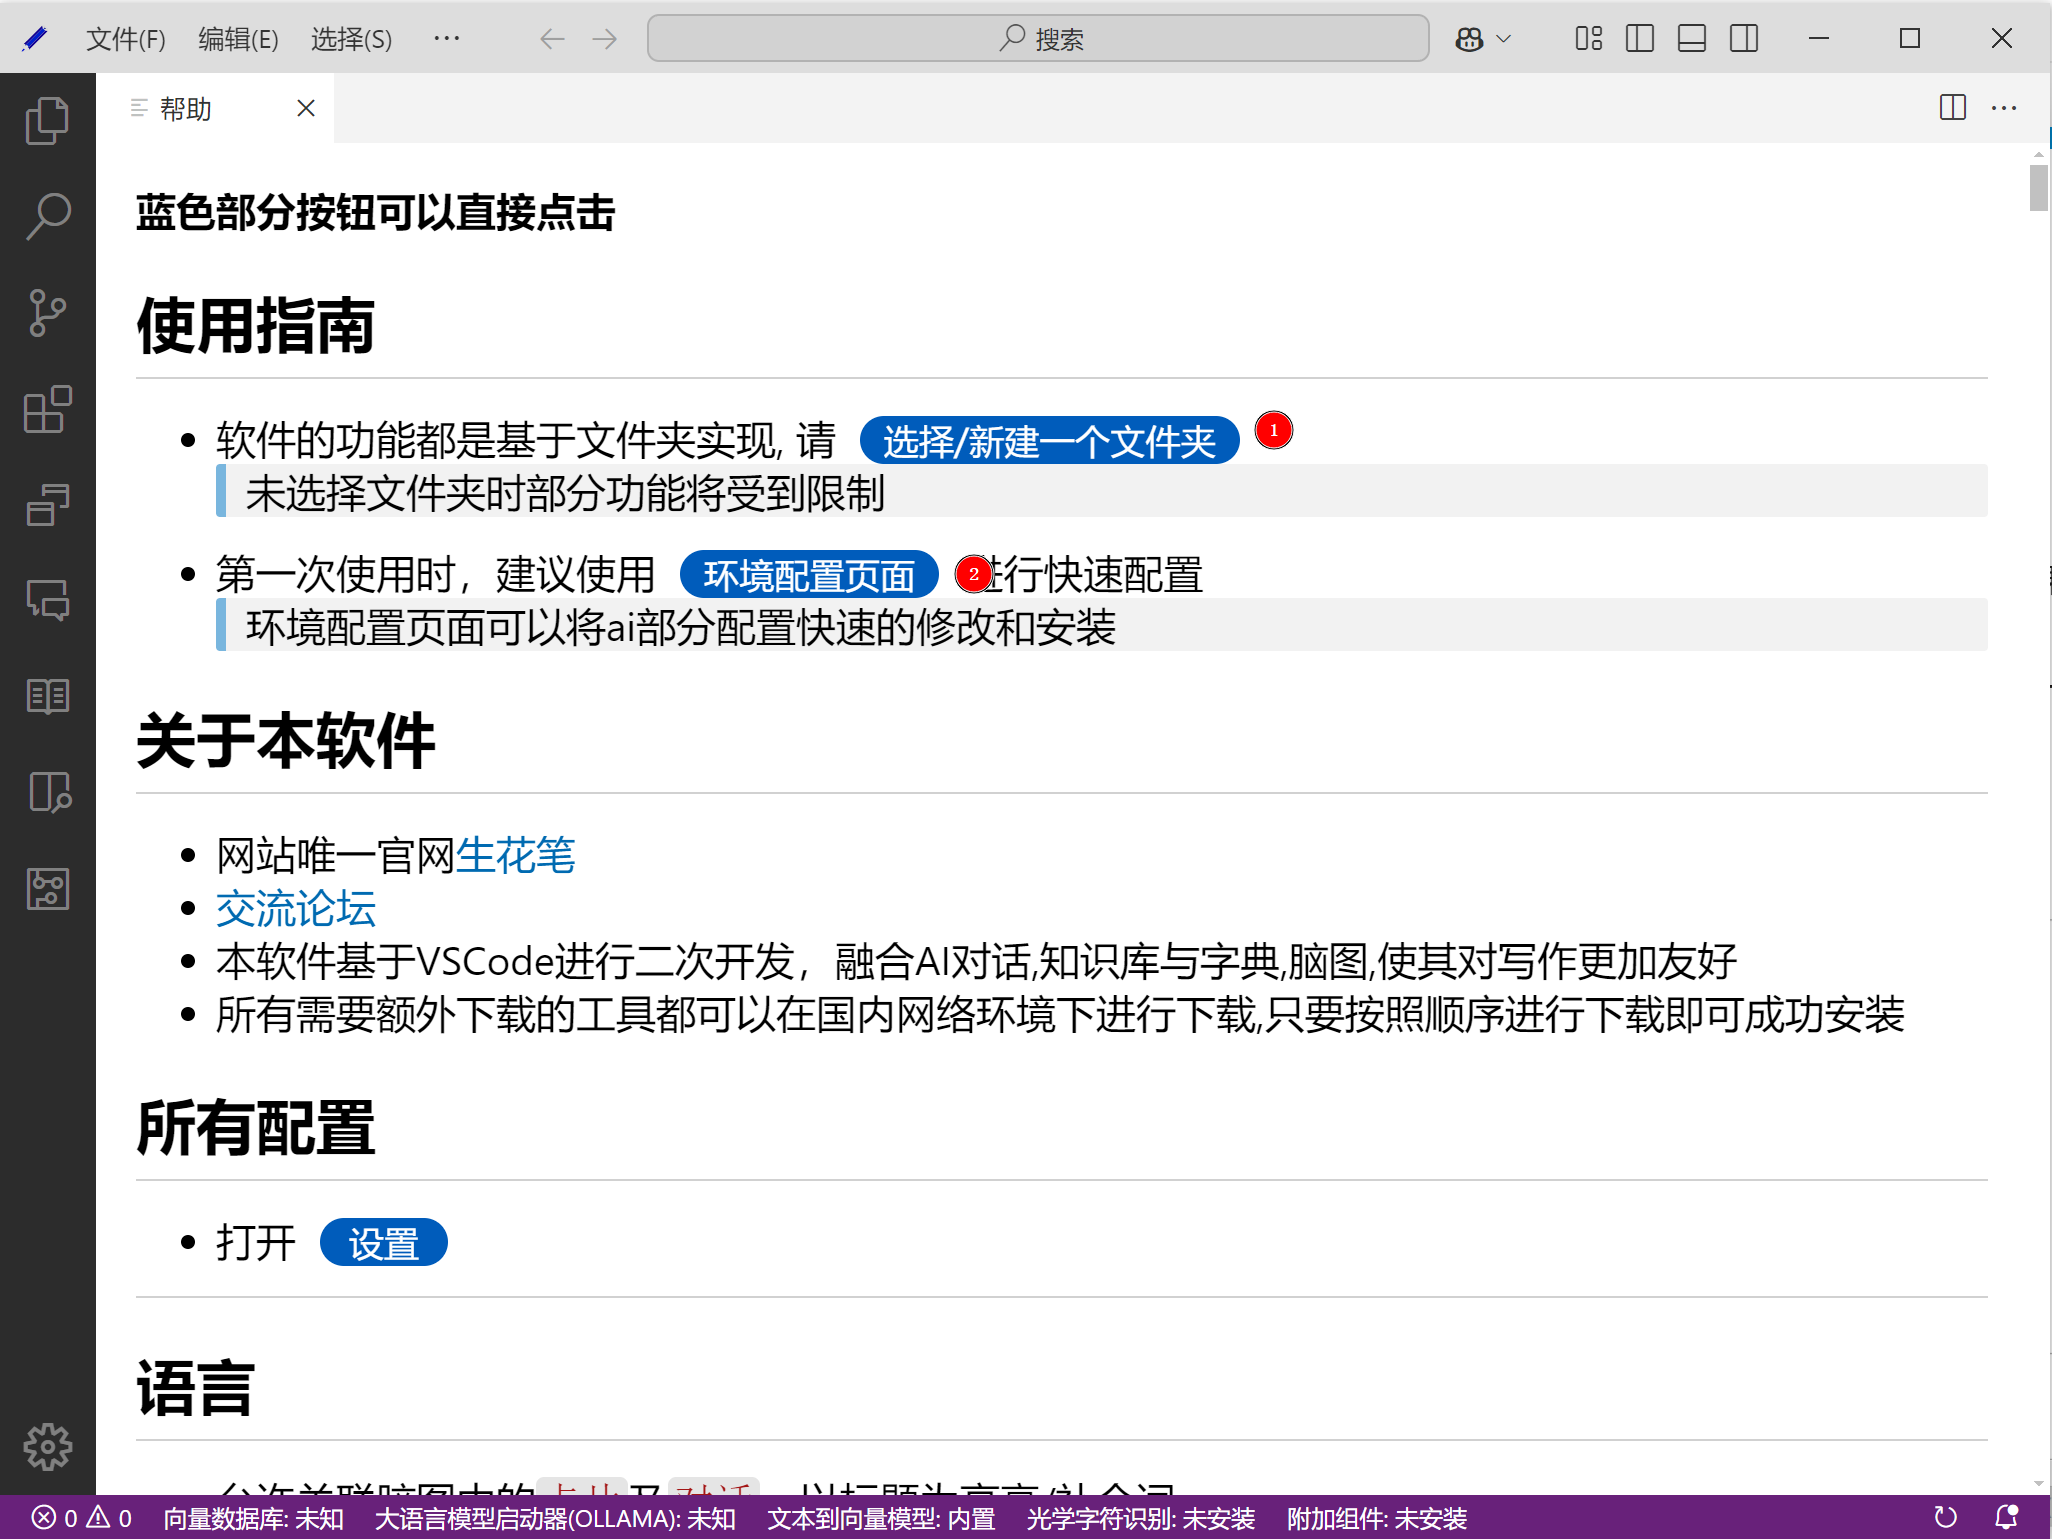Close the 帮助 tab
Viewport: 2052px width, 1539px height.
point(306,108)
